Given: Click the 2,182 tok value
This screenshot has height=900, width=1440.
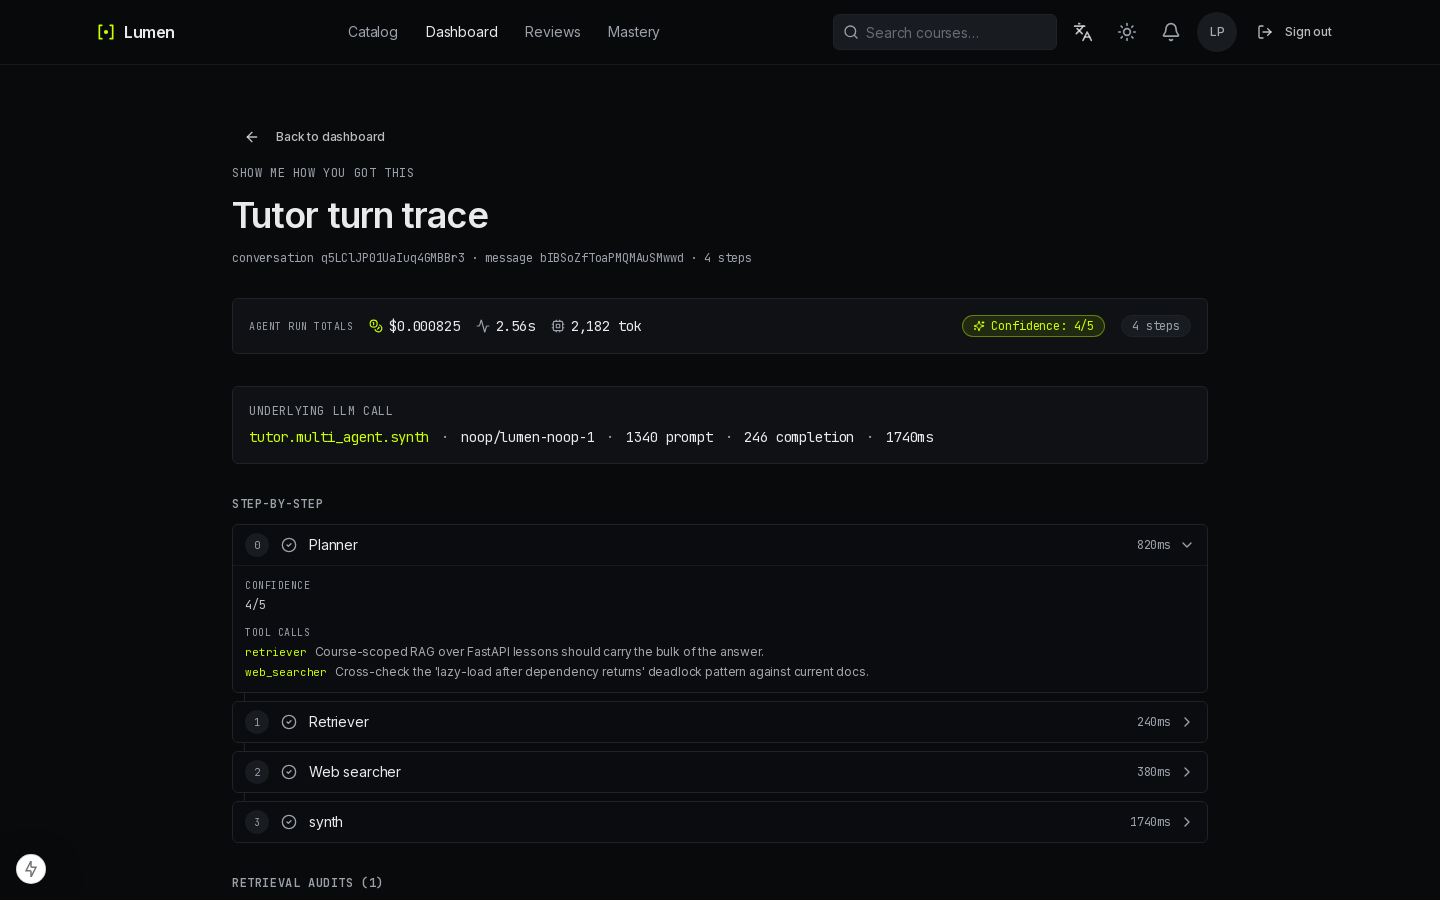Looking at the screenshot, I should pyautogui.click(x=606, y=326).
